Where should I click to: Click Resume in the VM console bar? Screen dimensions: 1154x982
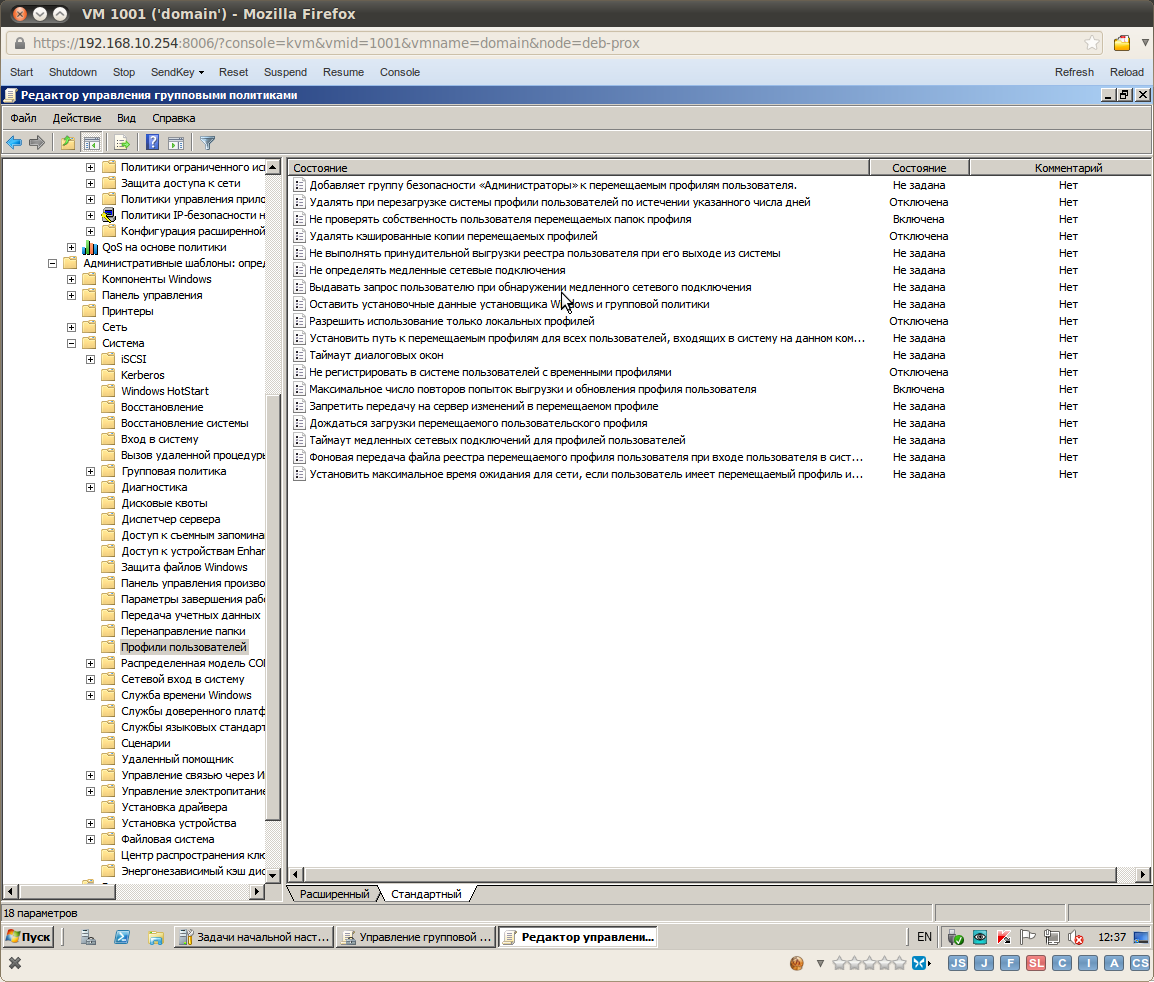pos(344,72)
